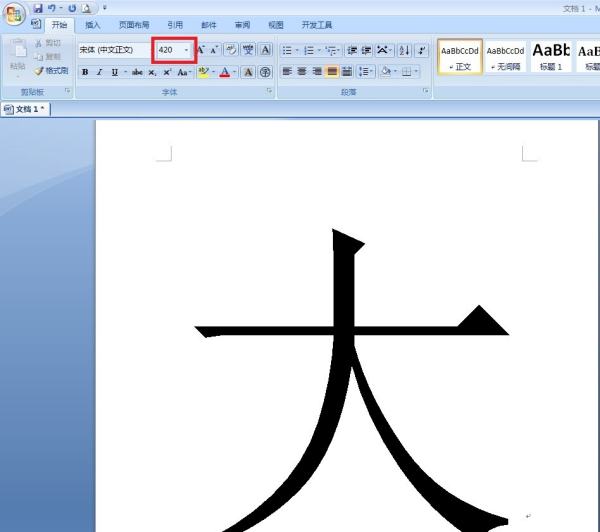The width and height of the screenshot is (600, 532).
Task: Grow the font with the larger A
Action: tap(201, 50)
